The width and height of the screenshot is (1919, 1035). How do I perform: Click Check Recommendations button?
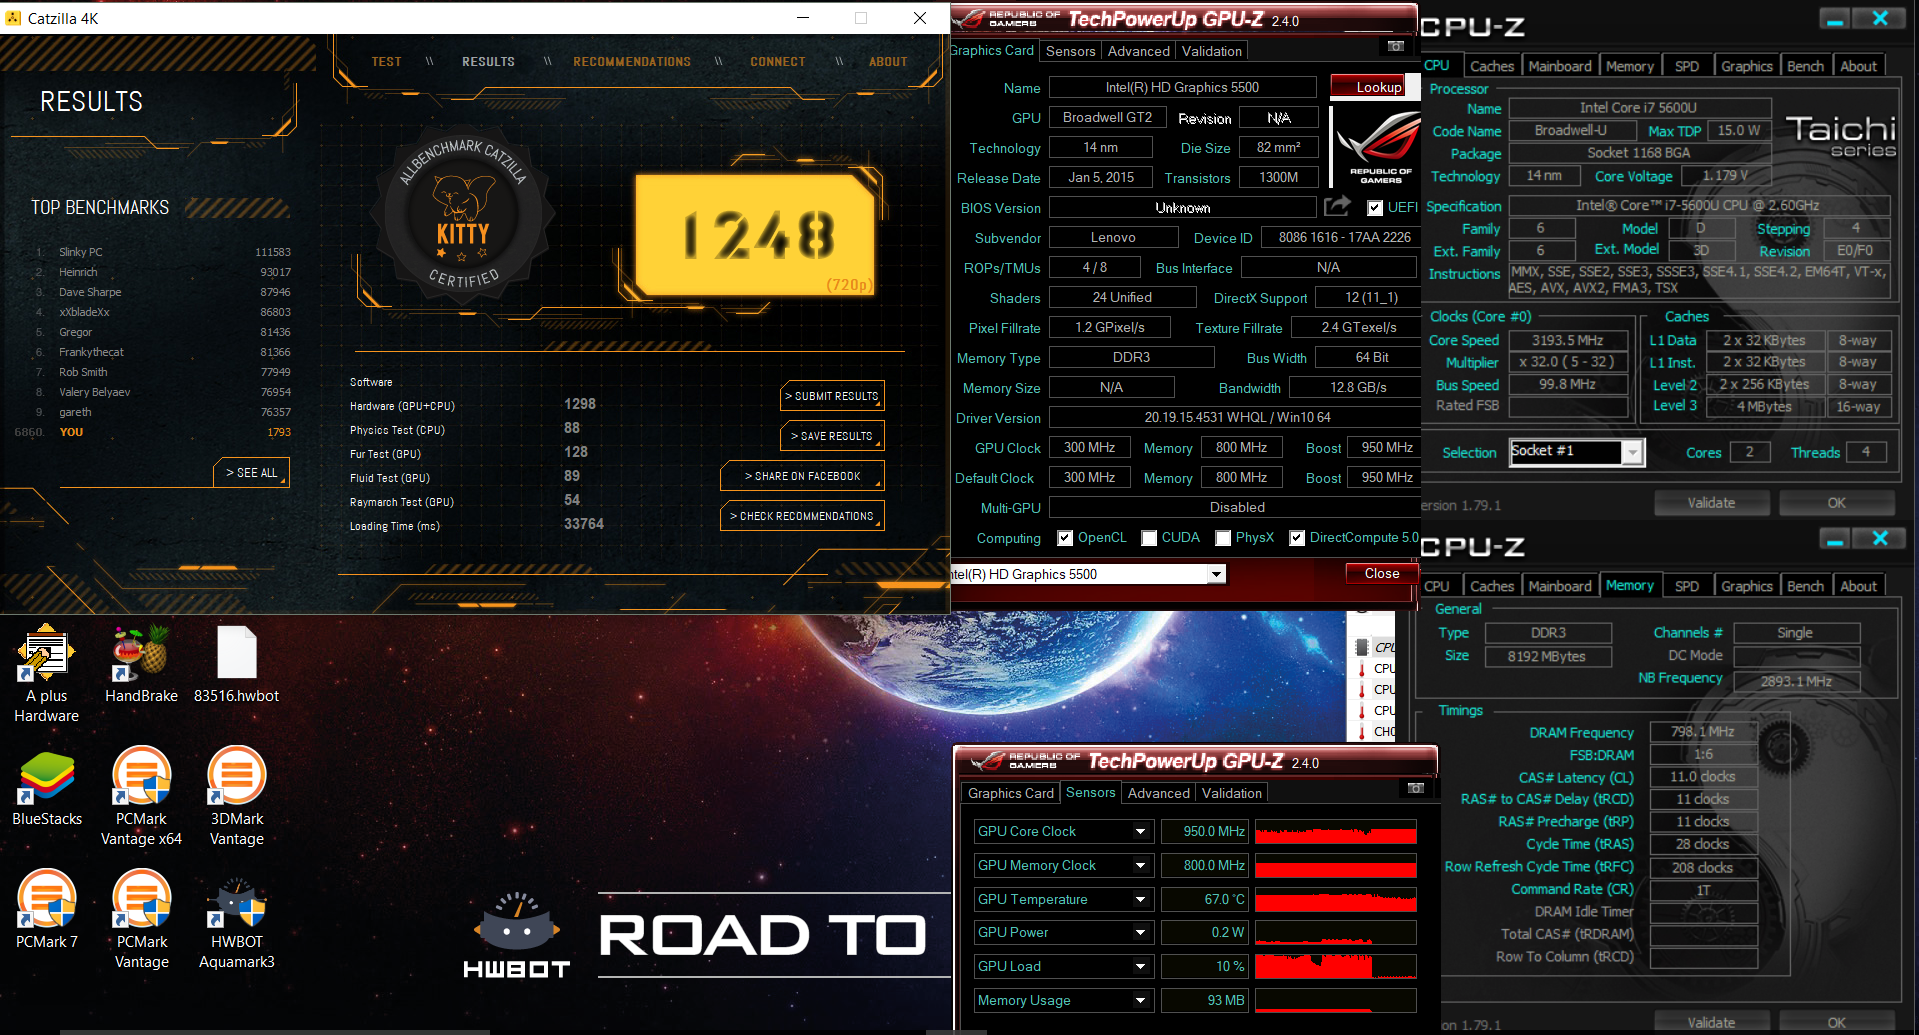[802, 516]
